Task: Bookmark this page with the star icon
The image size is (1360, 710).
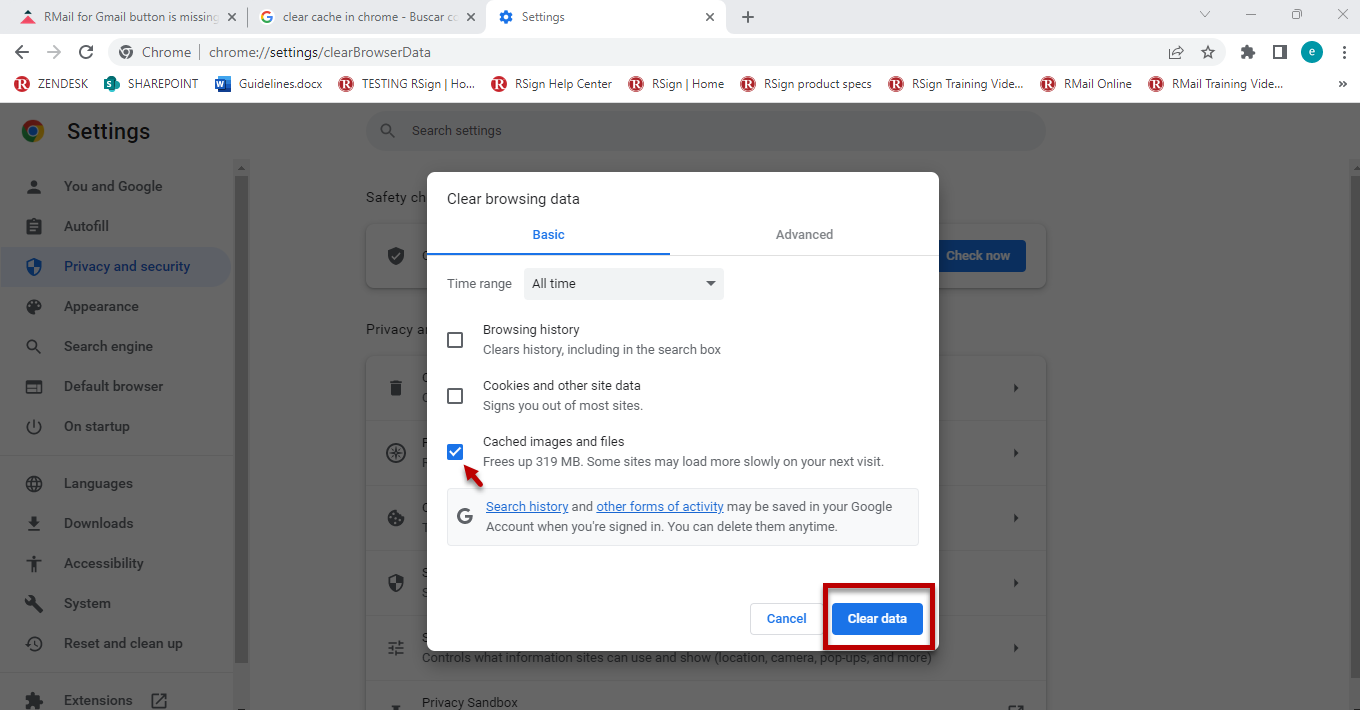Action: tap(1208, 52)
